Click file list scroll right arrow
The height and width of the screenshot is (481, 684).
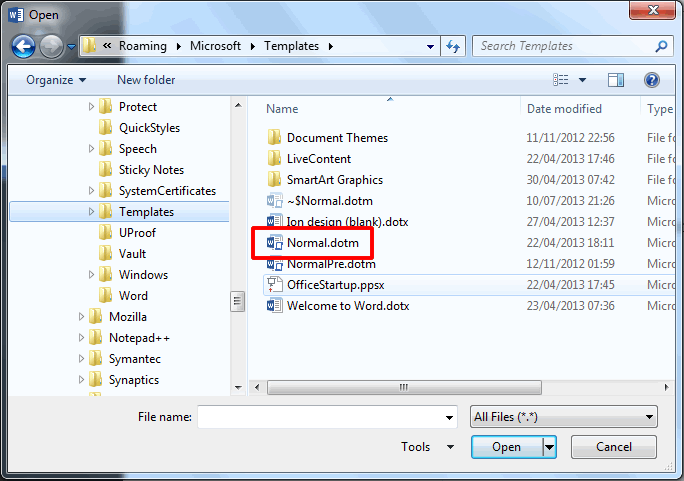tap(666, 387)
